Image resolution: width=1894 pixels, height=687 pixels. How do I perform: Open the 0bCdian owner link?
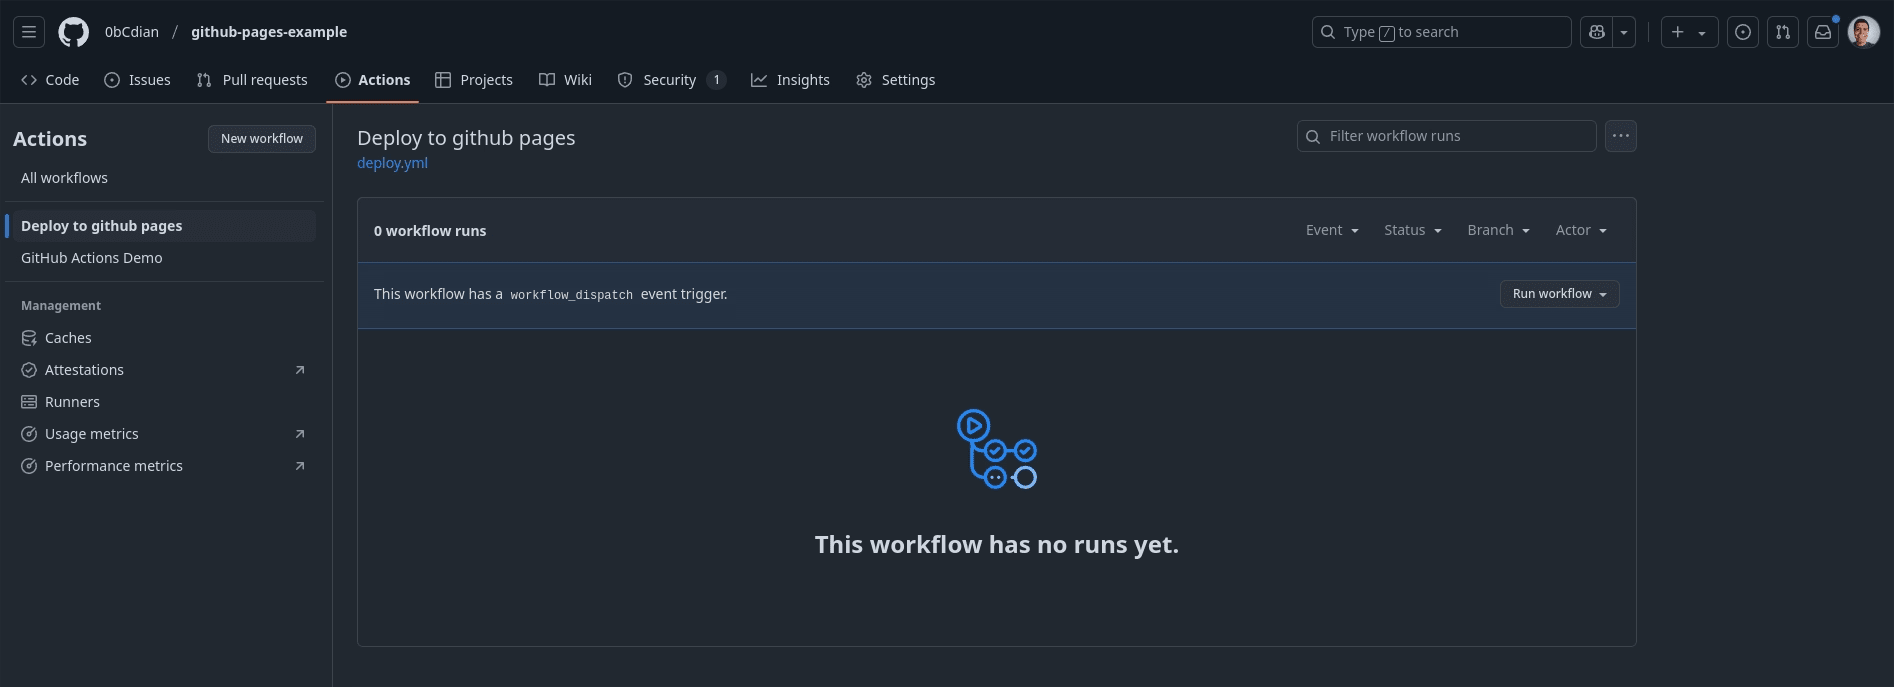(132, 32)
